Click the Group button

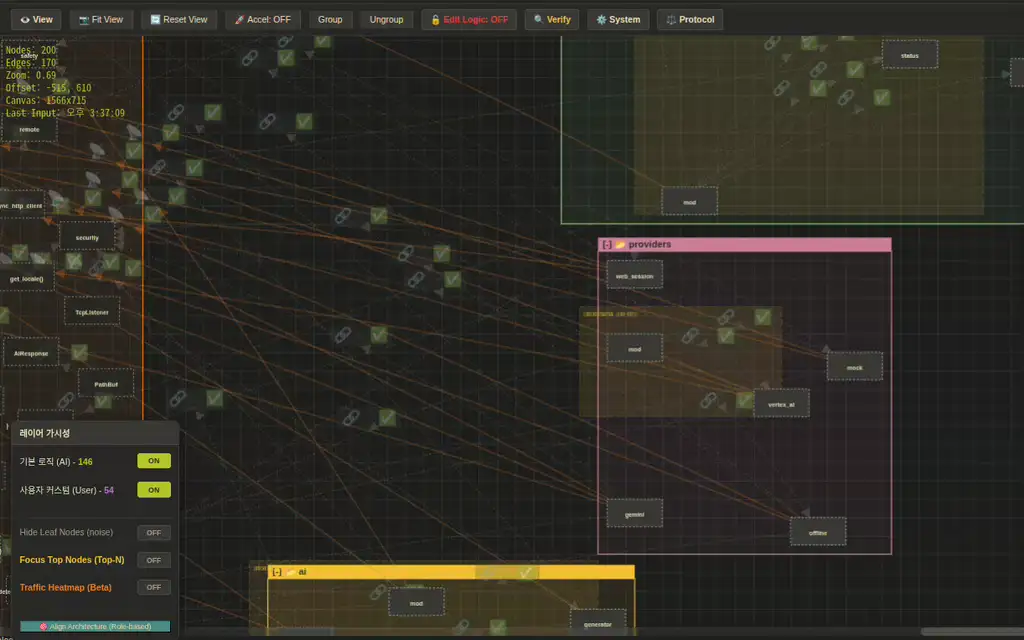[x=330, y=20]
